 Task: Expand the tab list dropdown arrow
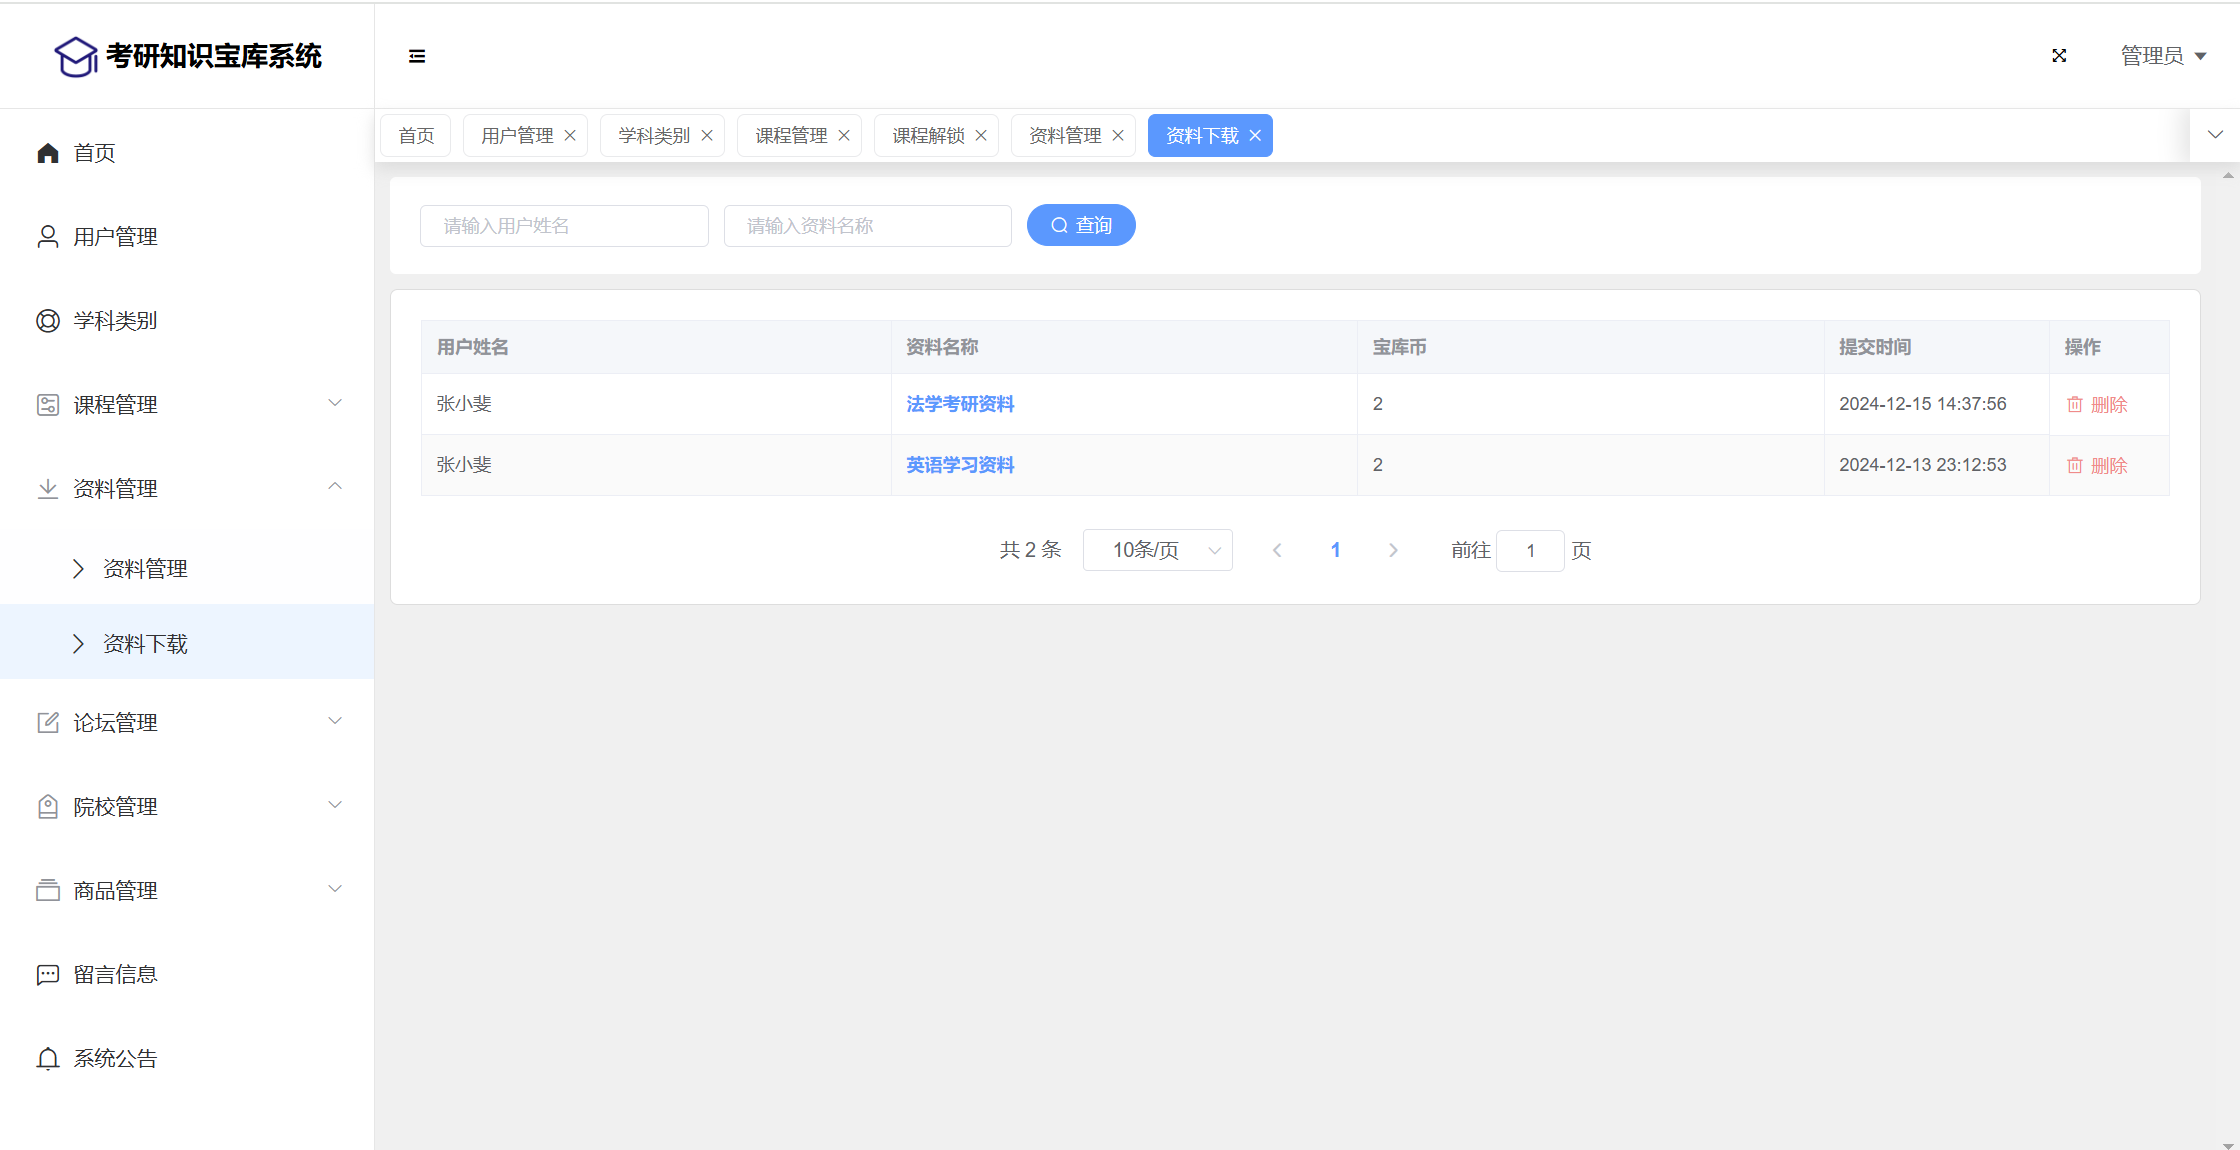pyautogui.click(x=2215, y=135)
